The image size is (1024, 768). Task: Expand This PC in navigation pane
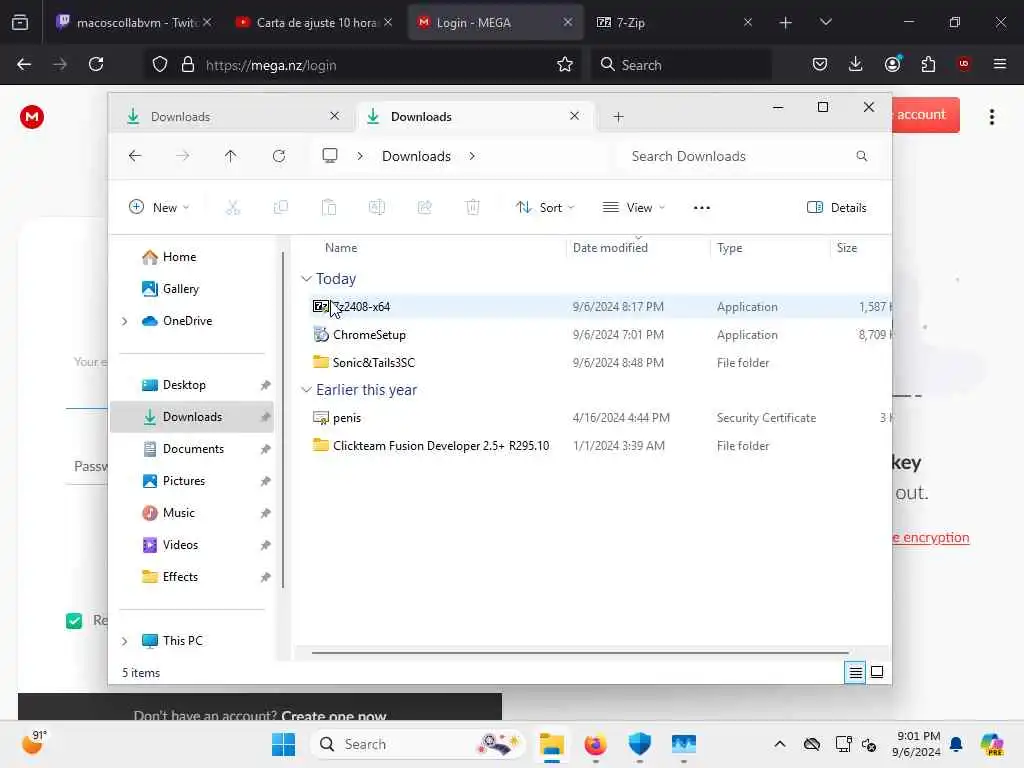pyautogui.click(x=124, y=641)
